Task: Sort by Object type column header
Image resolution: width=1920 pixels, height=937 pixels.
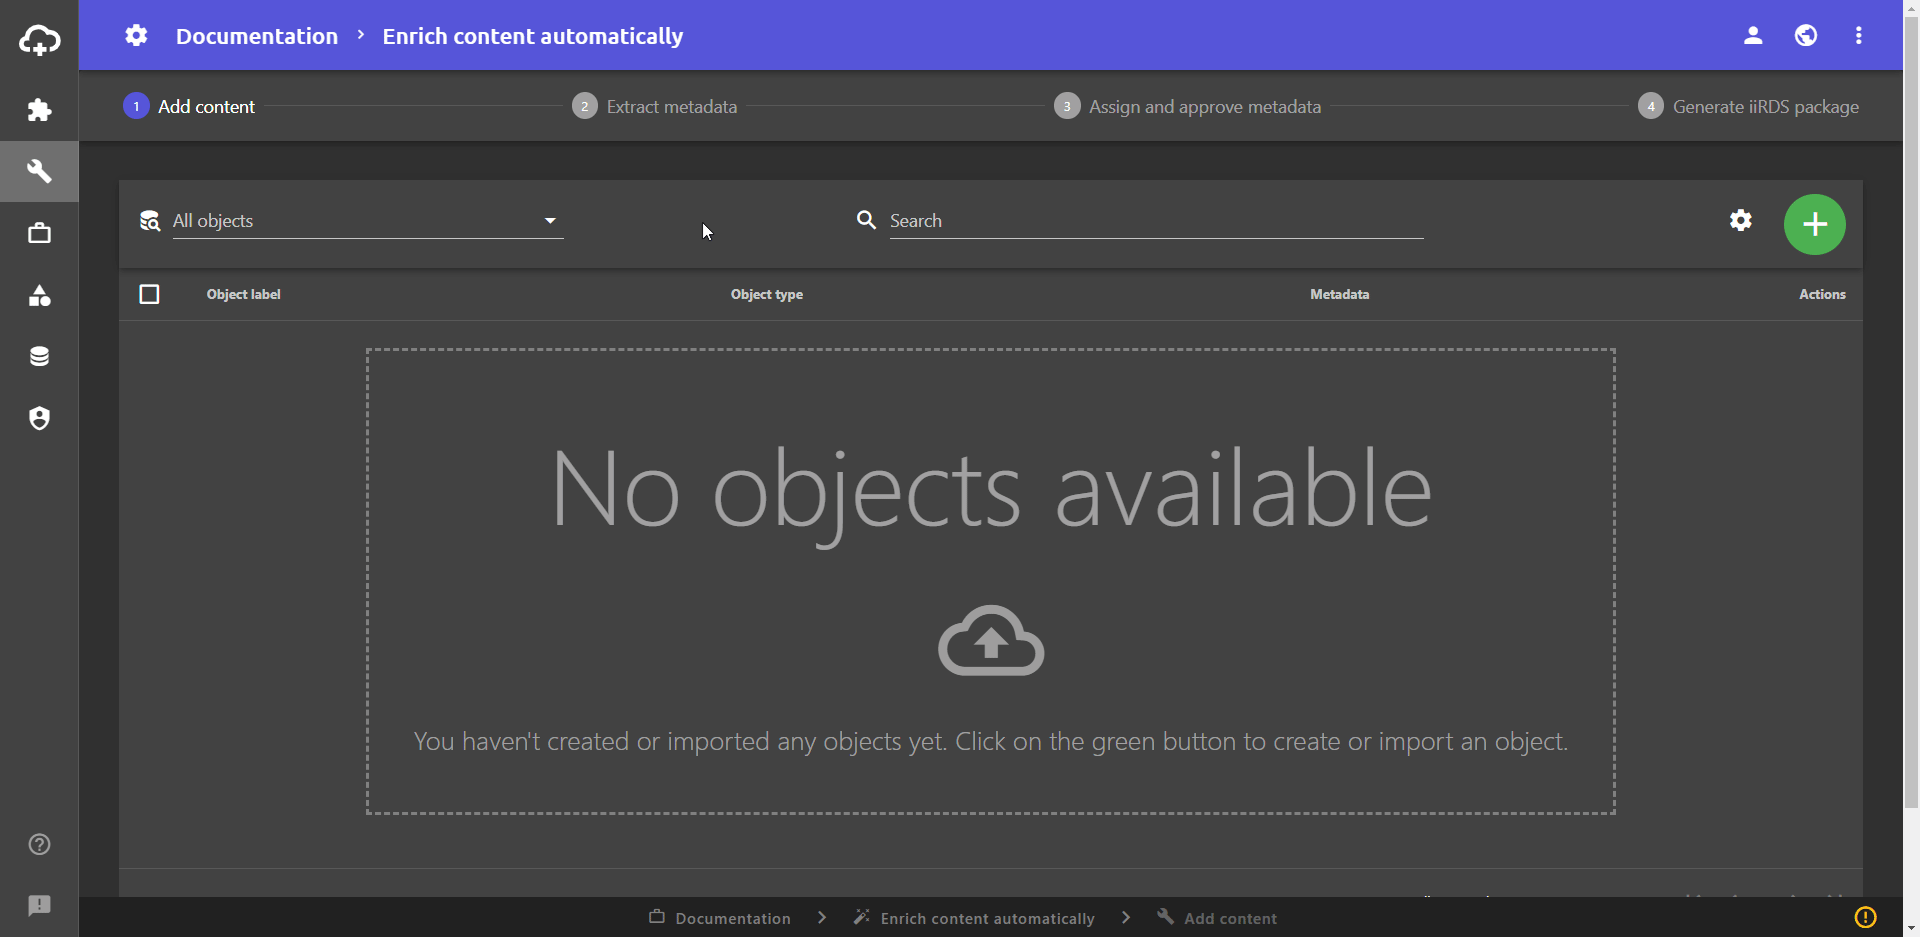Action: point(767,294)
